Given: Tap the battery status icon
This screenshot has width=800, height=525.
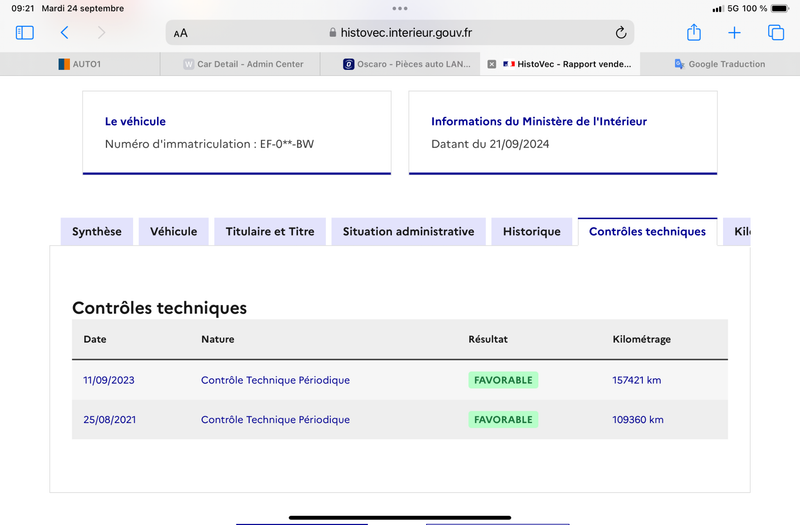Looking at the screenshot, I should 780,8.
